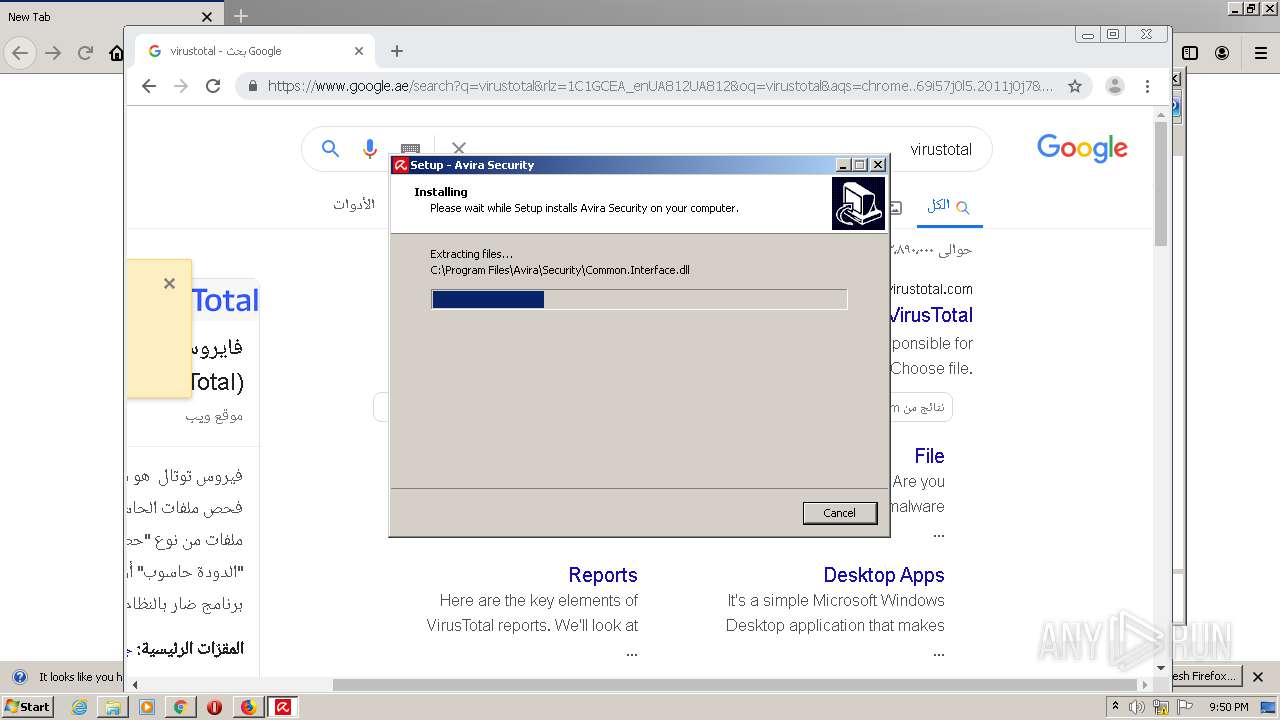
Task: Open the Desktop Apps sitelink
Action: click(x=884, y=575)
